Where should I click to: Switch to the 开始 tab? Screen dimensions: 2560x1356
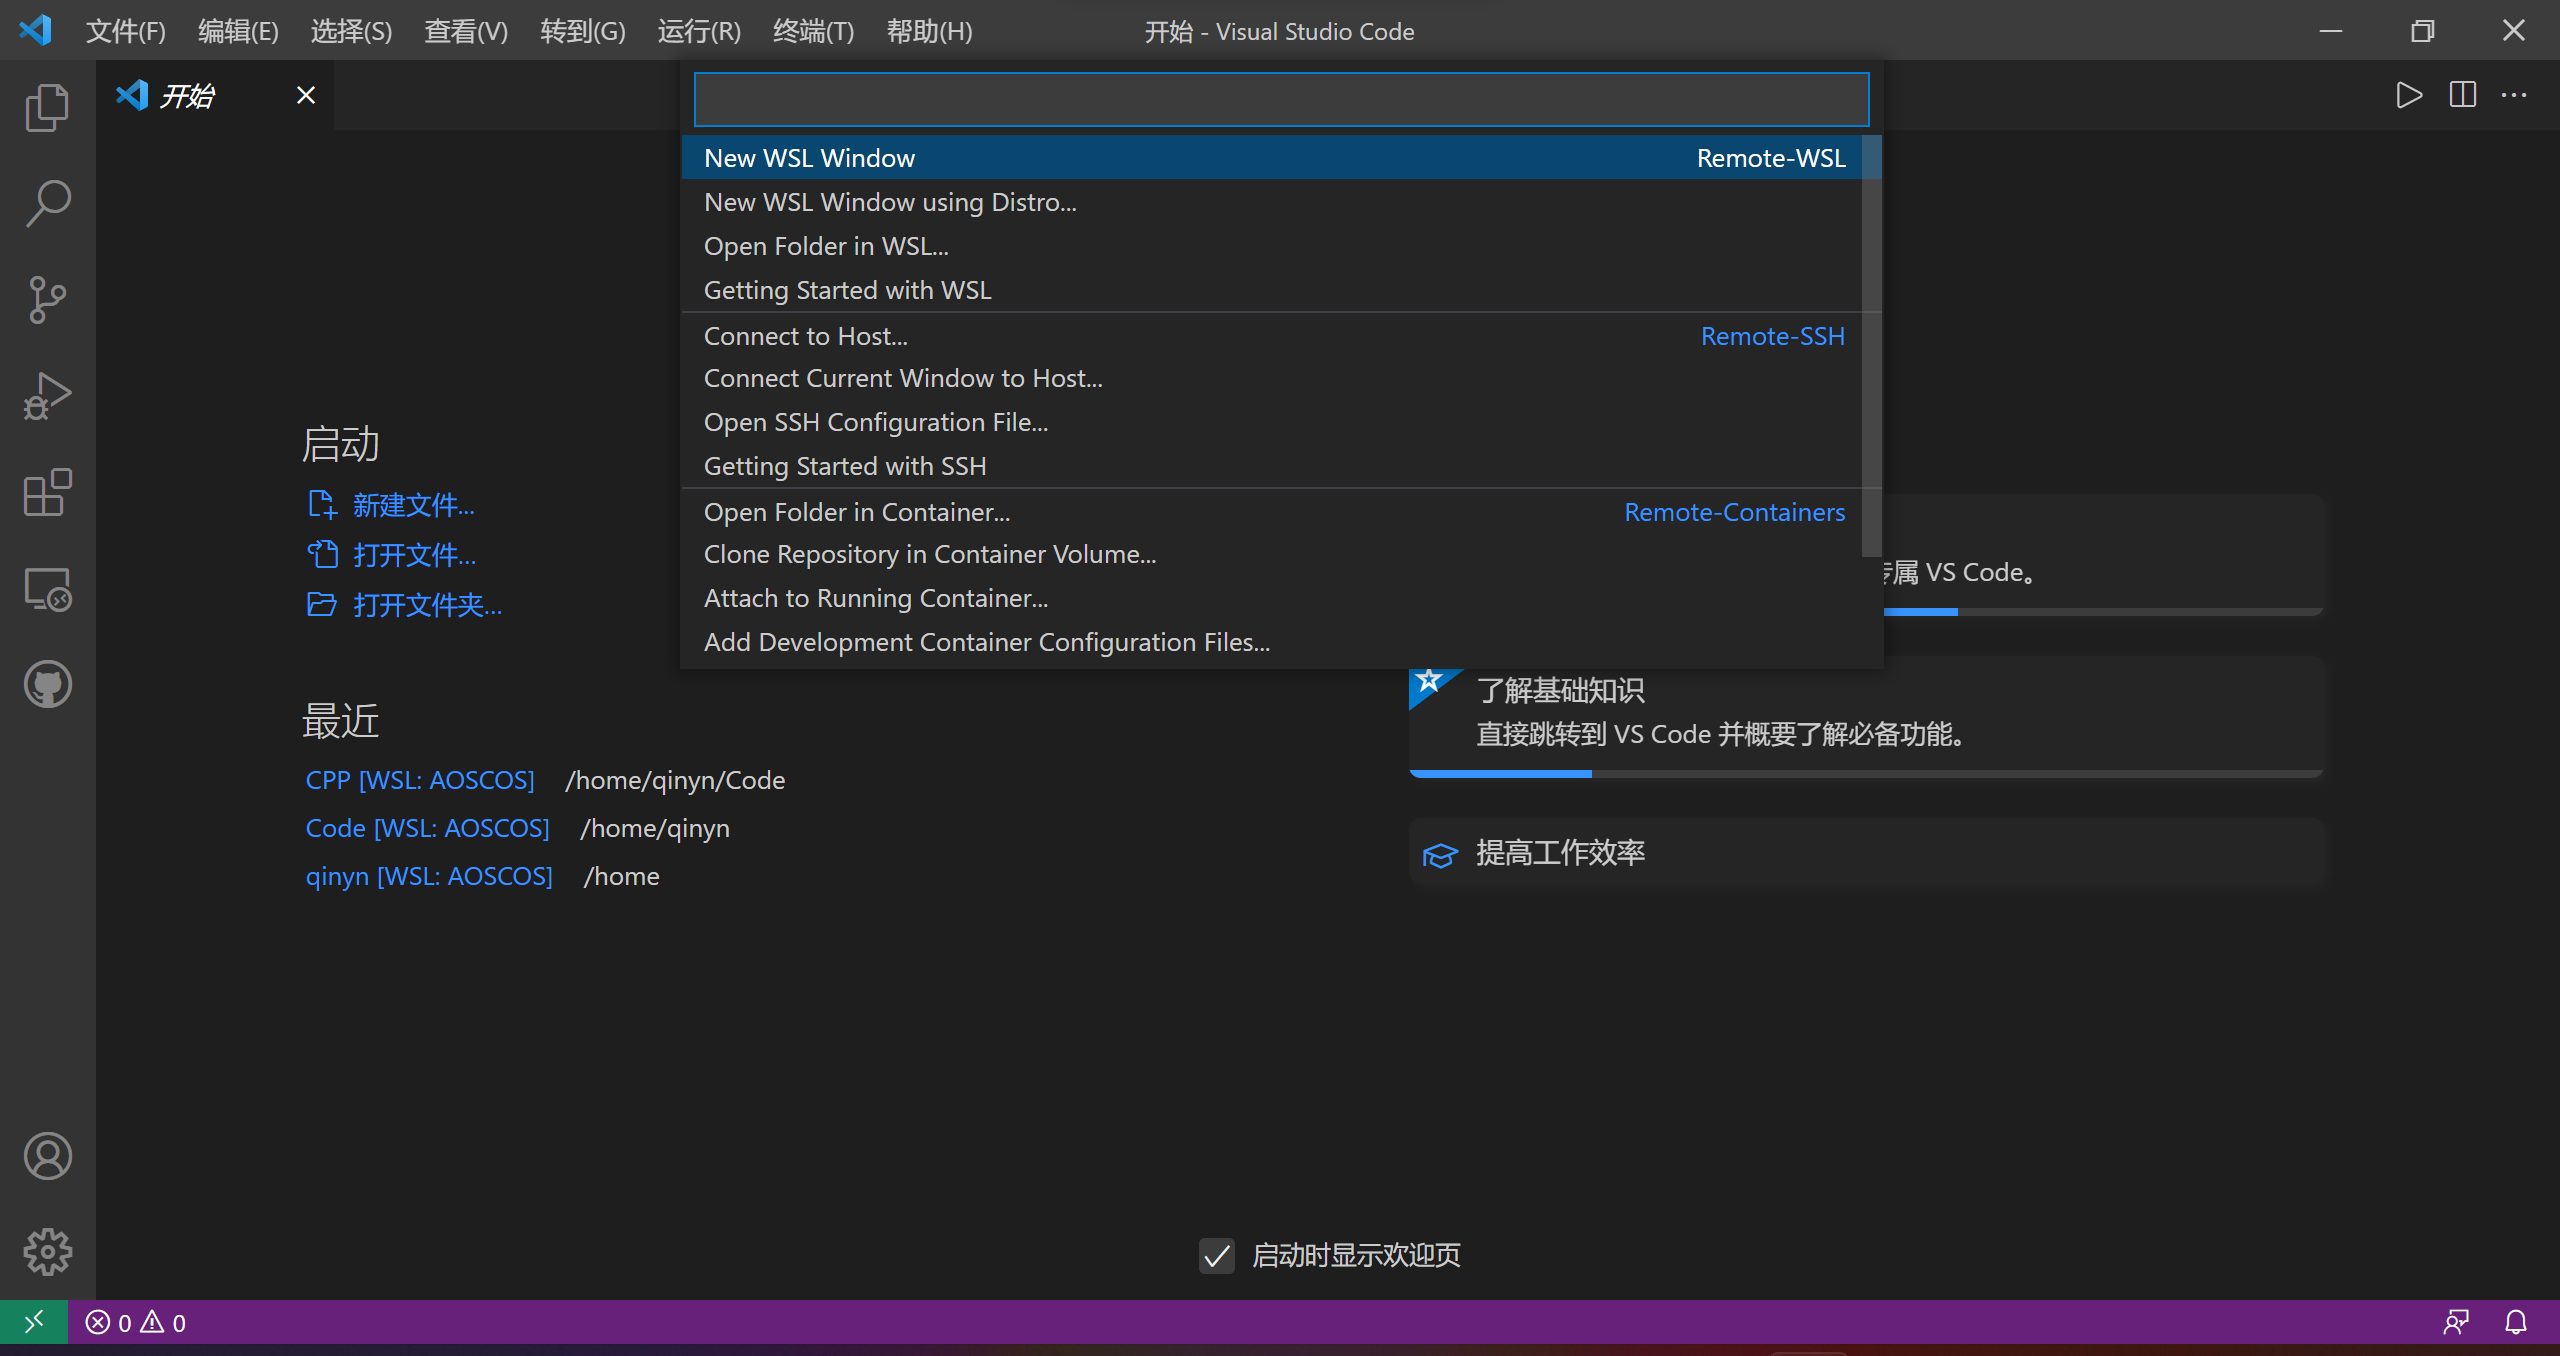coord(190,95)
